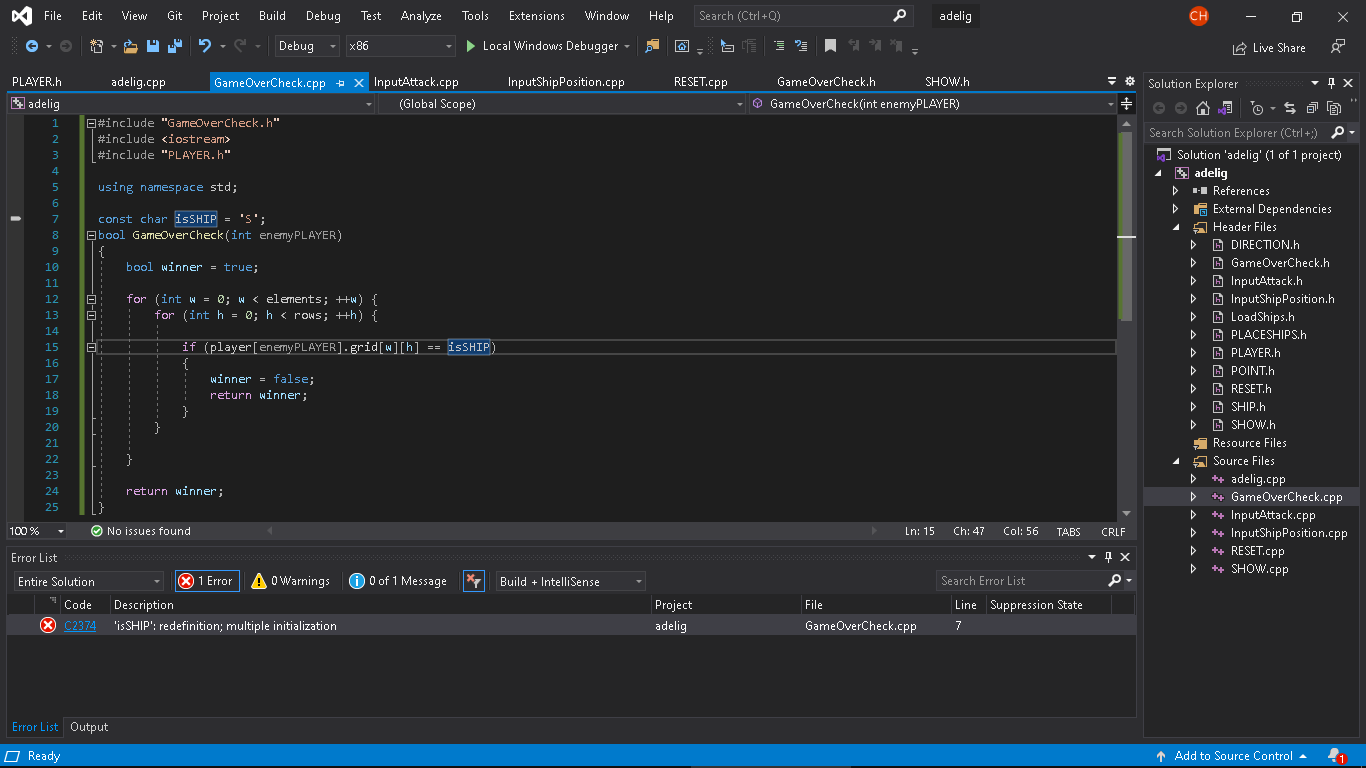The image size is (1366, 768).
Task: Click the Comment out selected lines icon
Action: coord(779,46)
